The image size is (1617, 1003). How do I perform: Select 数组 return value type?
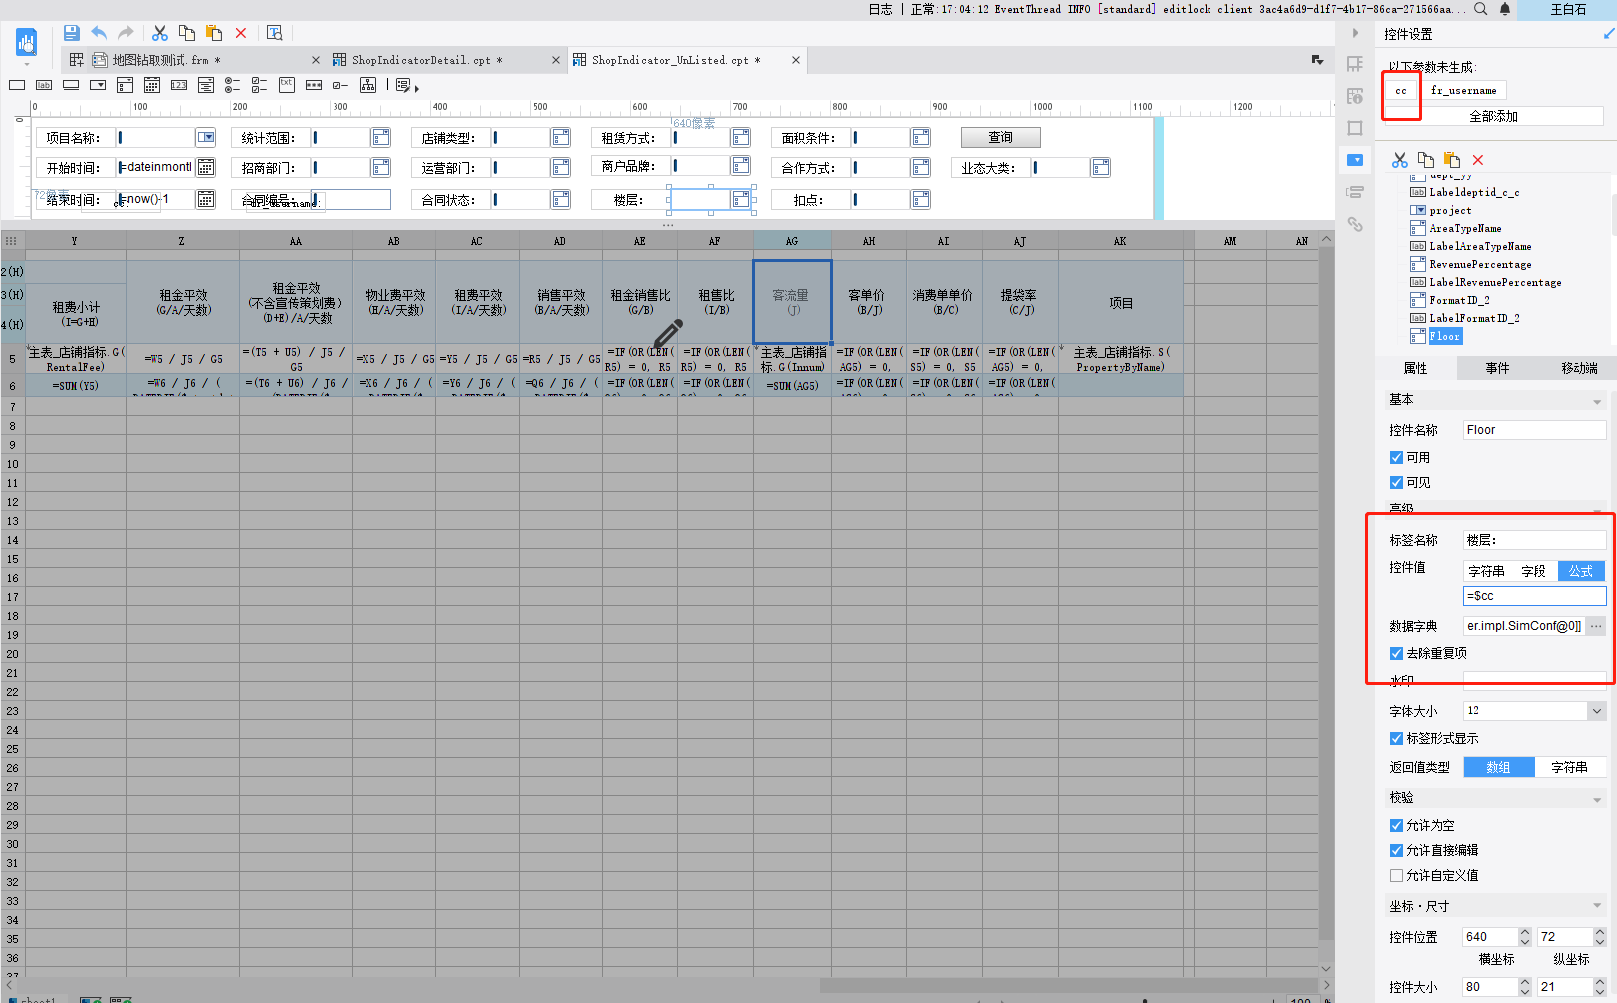pyautogui.click(x=1499, y=767)
